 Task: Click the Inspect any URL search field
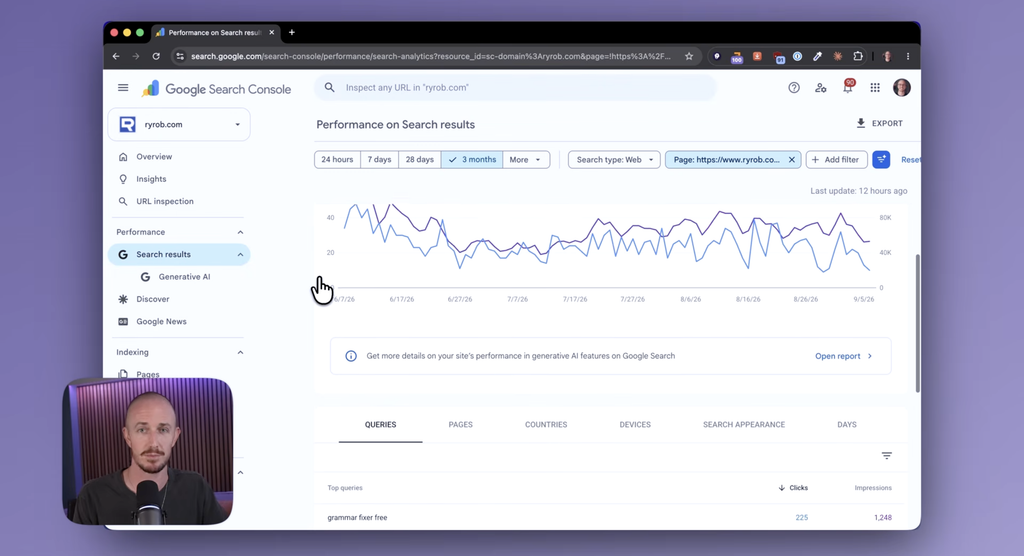(515, 88)
